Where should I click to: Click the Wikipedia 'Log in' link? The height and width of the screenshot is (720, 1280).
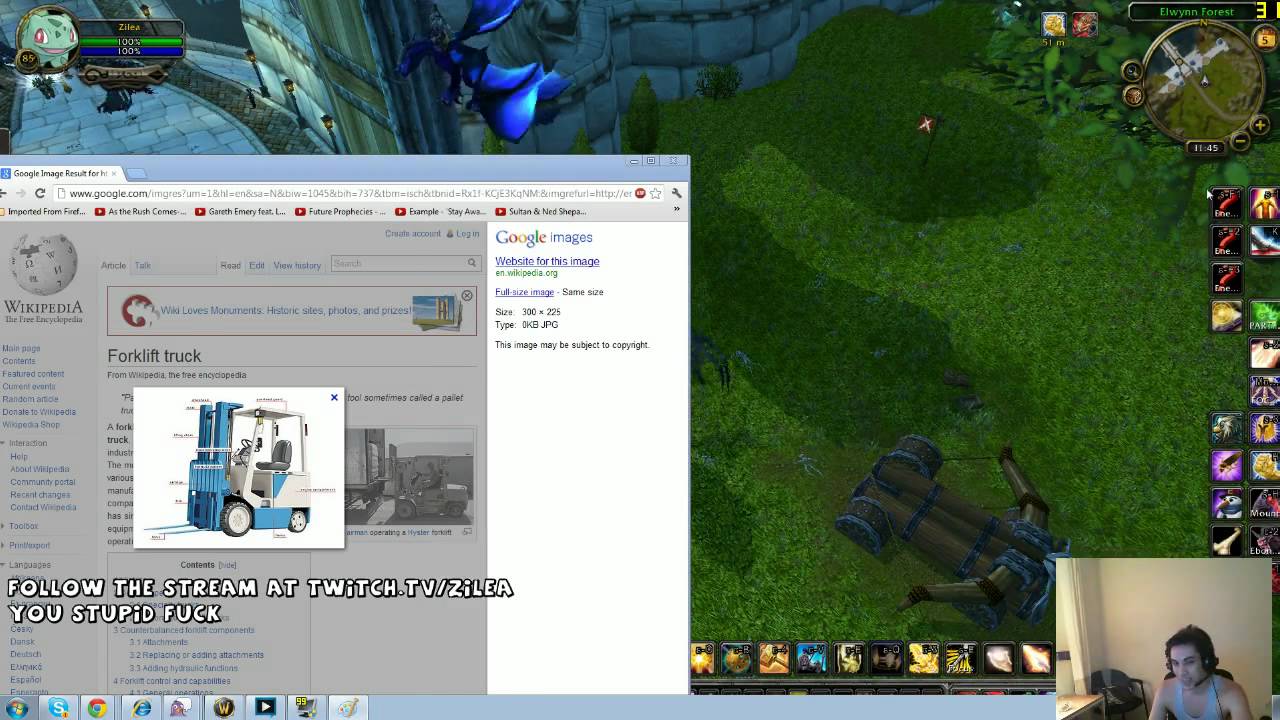click(468, 234)
